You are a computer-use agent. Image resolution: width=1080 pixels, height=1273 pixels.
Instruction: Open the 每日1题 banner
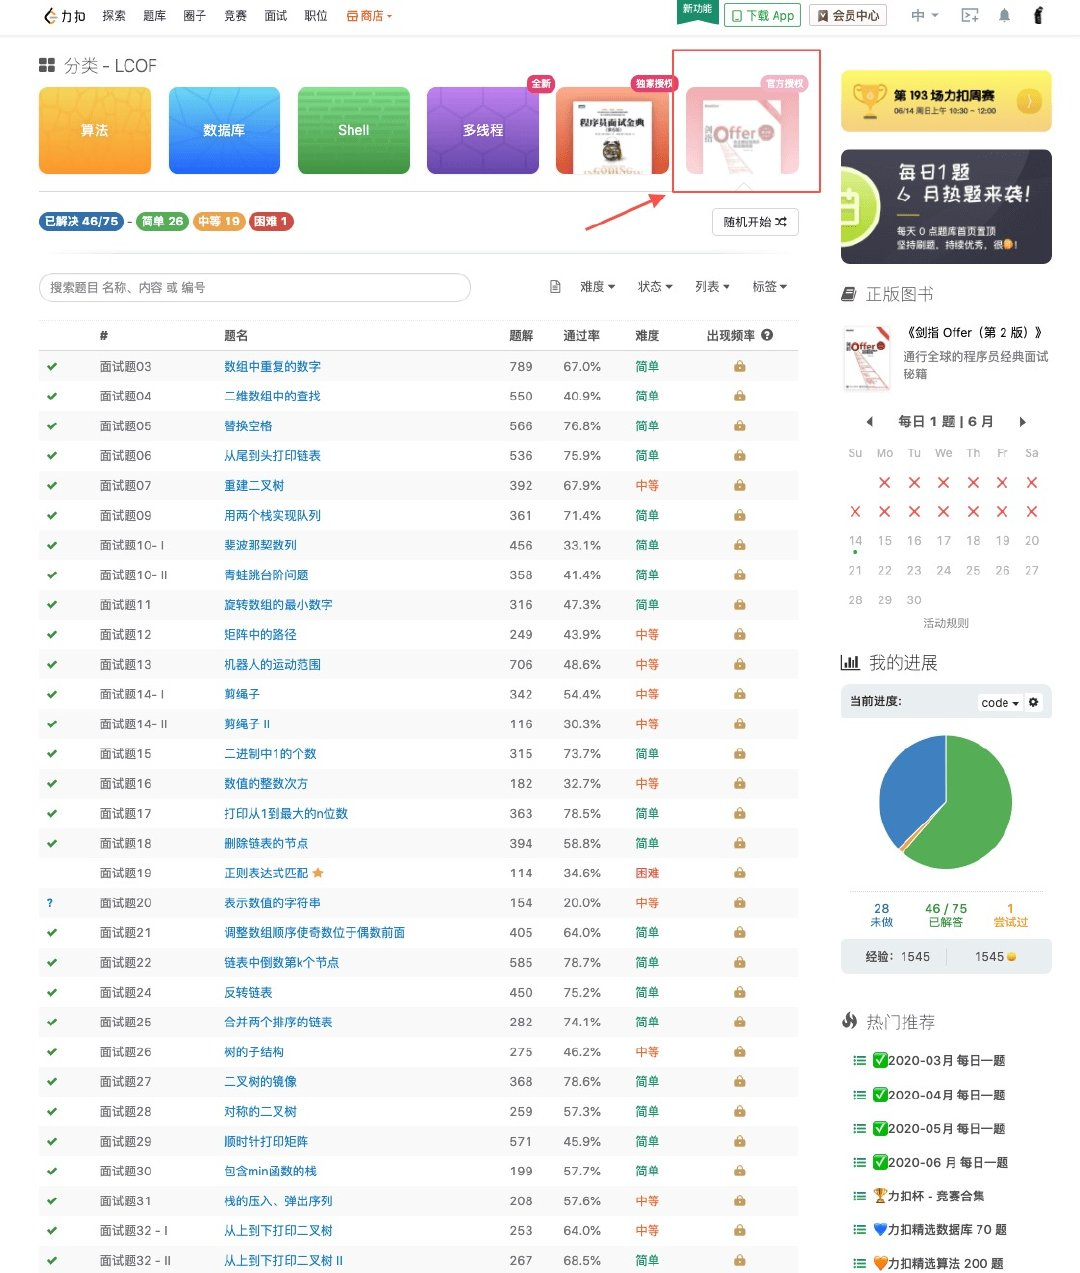[946, 207]
